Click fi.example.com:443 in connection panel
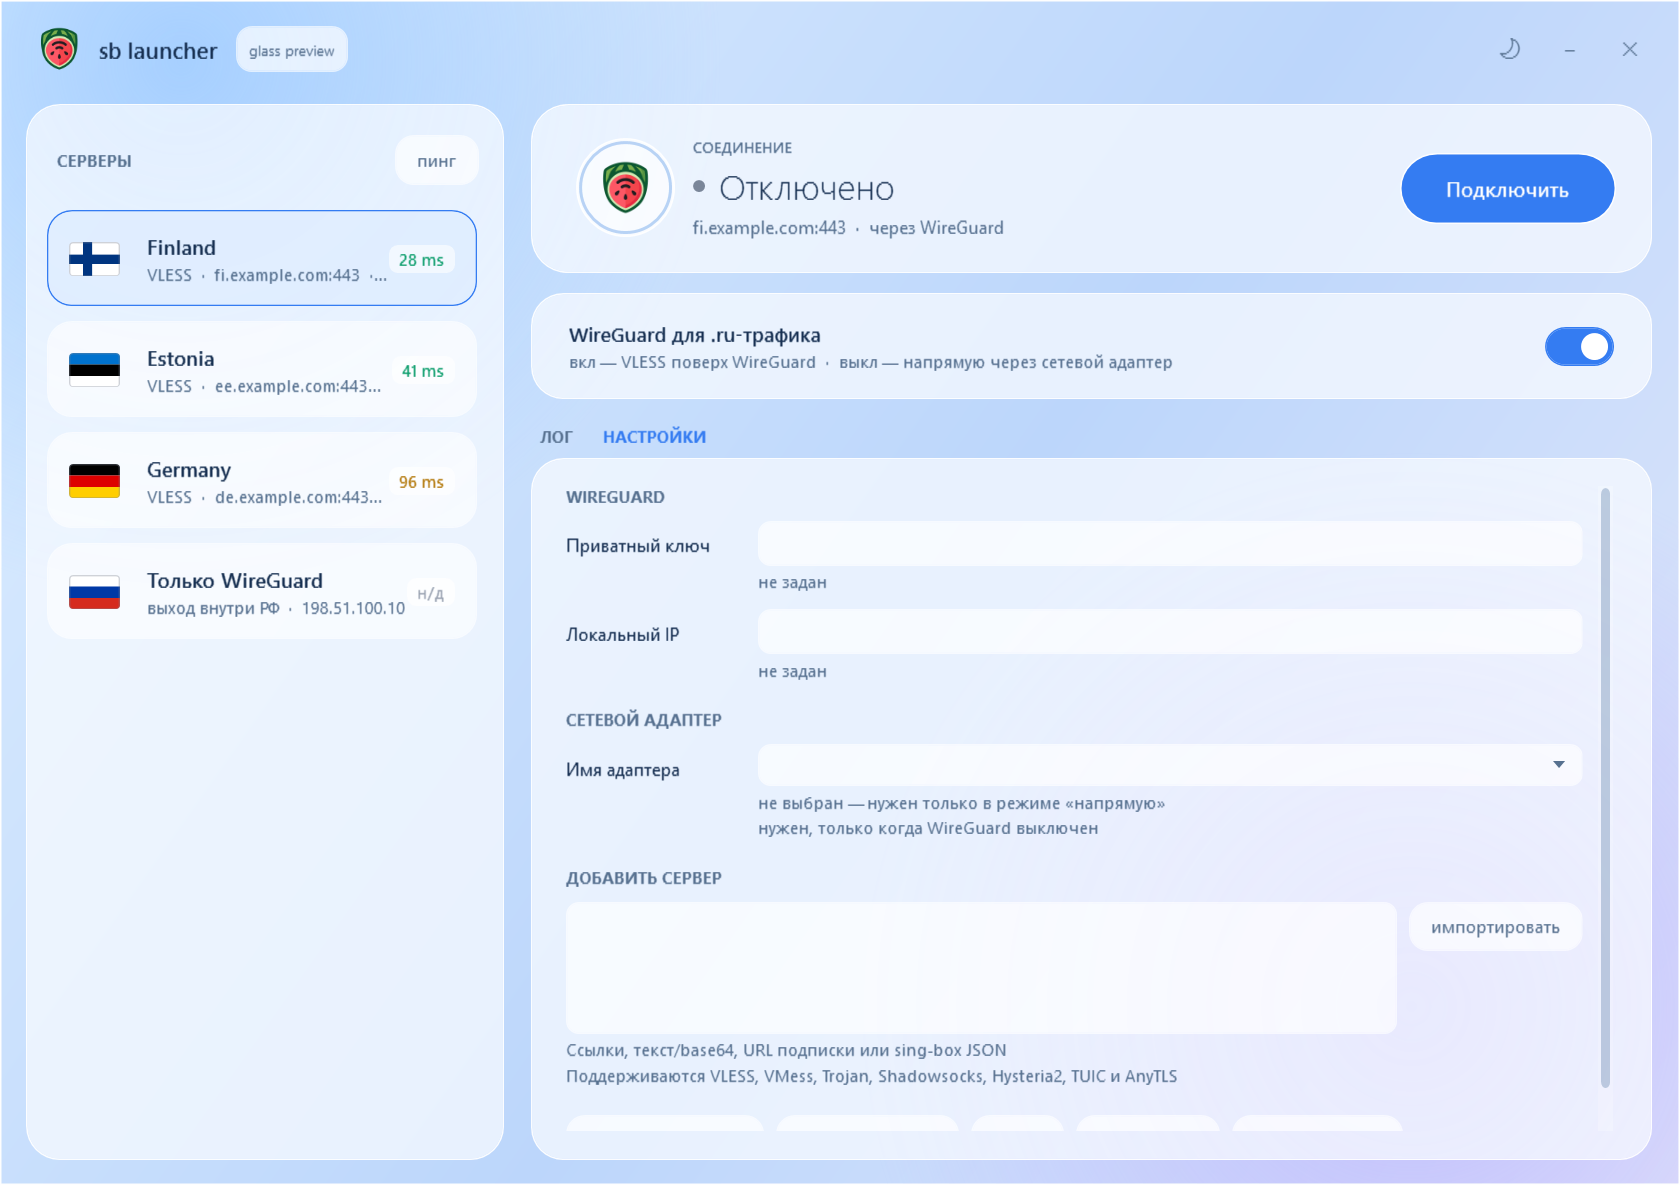The width and height of the screenshot is (1680, 1185). (769, 228)
